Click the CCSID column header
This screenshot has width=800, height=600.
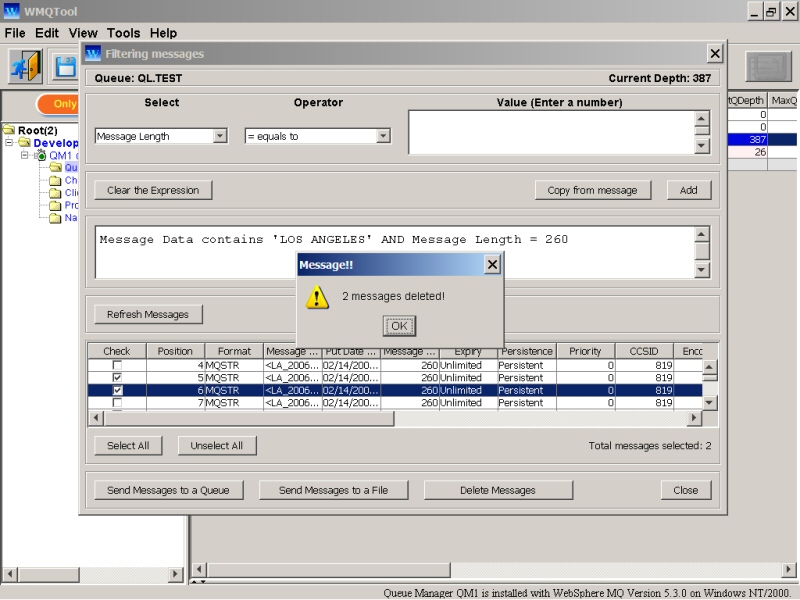click(x=644, y=351)
